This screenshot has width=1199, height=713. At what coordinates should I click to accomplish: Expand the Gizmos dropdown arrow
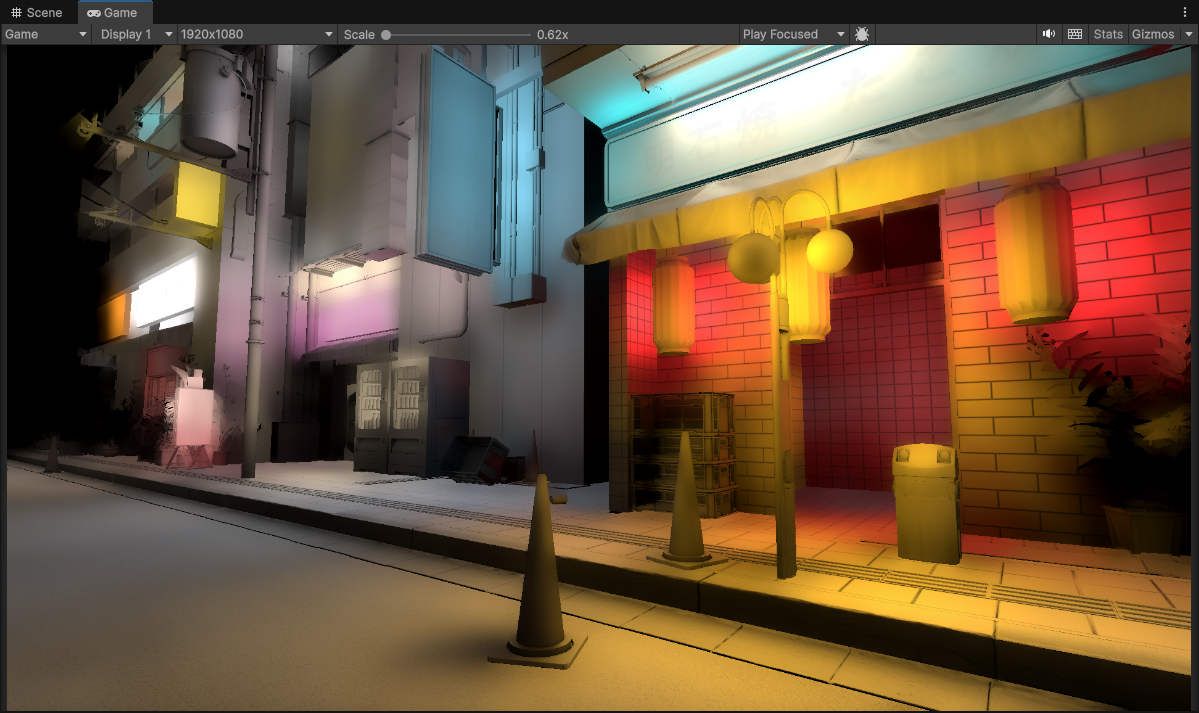[1189, 34]
